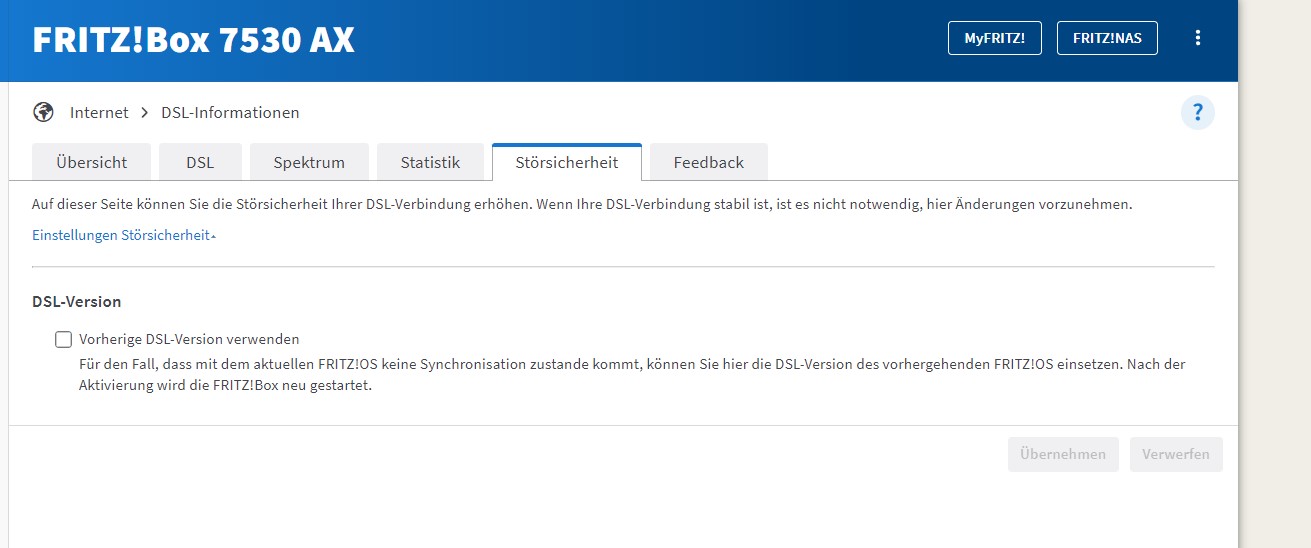
Task: Collapse Einstellungen Störsicherheit section
Action: click(x=124, y=235)
